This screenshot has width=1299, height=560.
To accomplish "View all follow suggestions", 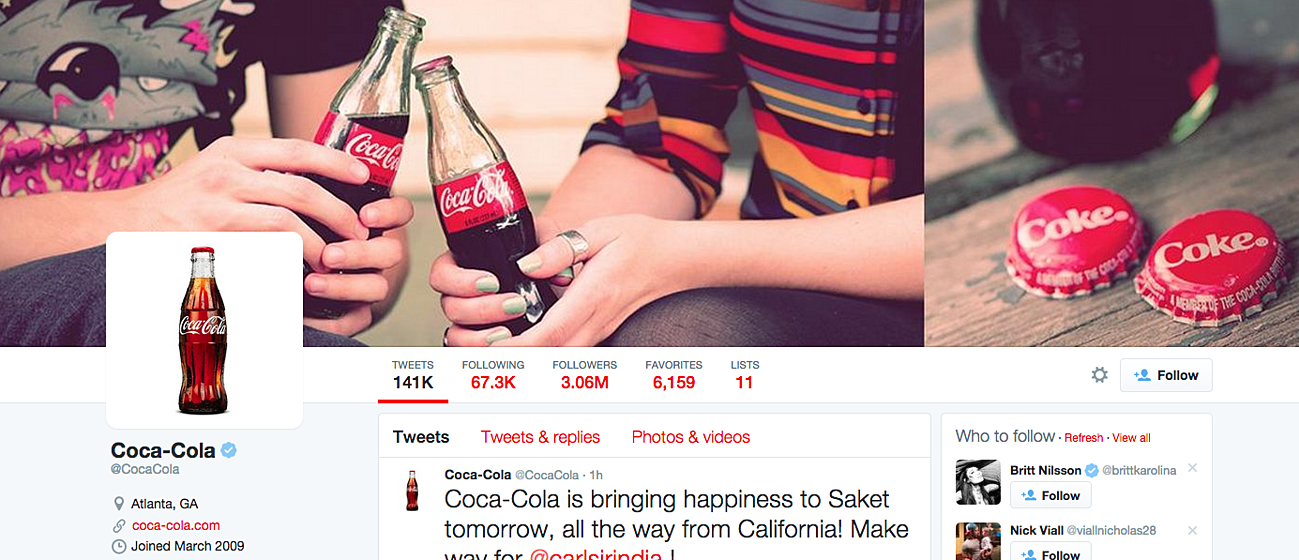I will (1131, 438).
